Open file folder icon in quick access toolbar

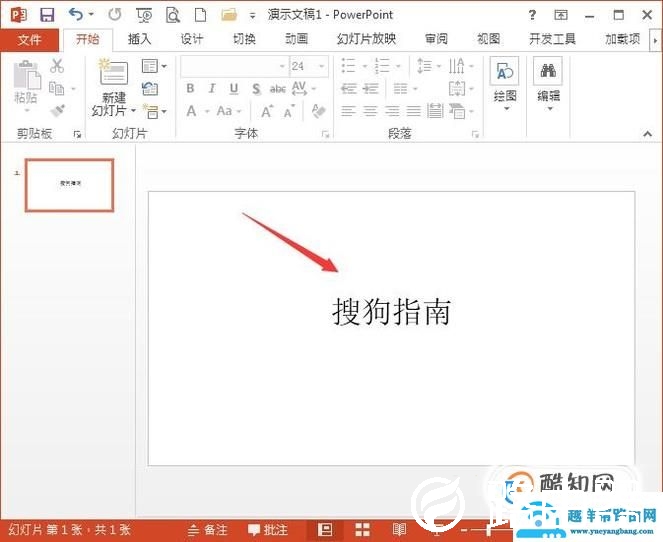[229, 15]
